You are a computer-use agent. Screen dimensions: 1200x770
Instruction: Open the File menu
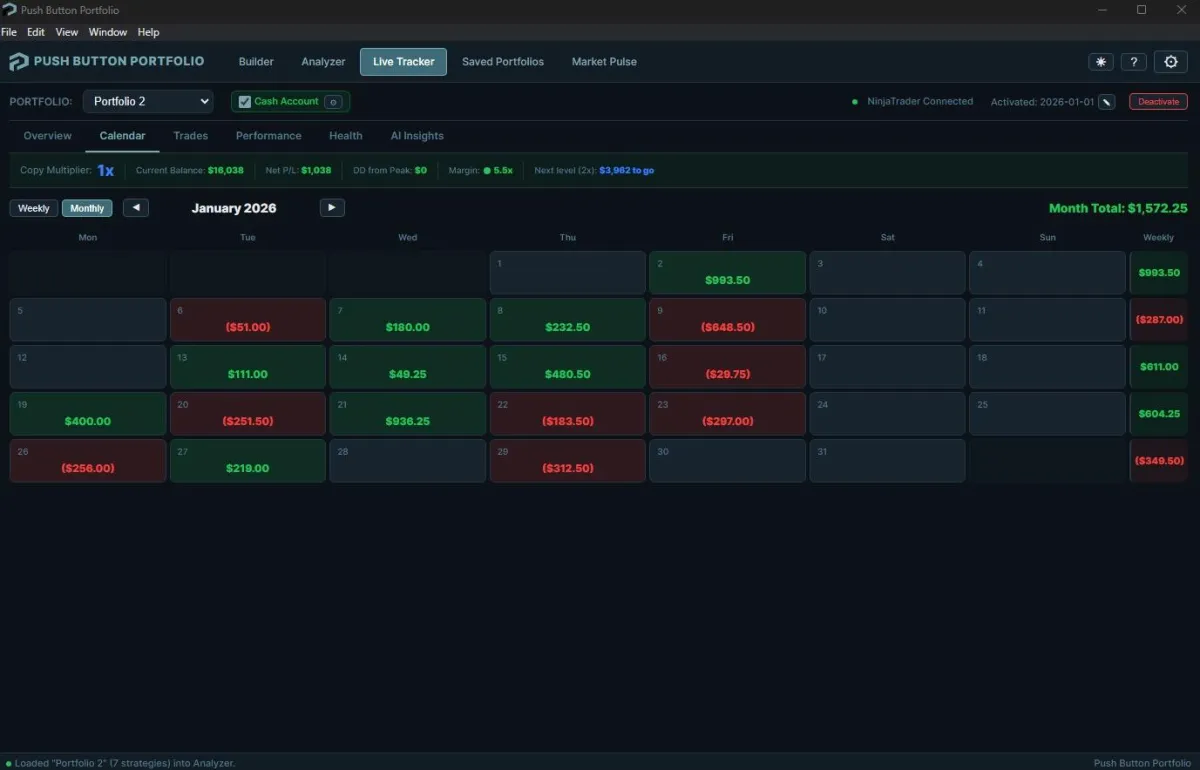click(9, 32)
